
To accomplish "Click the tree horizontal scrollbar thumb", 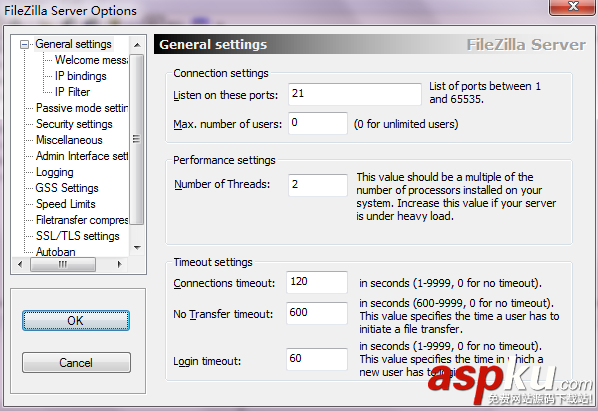I will click(63, 264).
